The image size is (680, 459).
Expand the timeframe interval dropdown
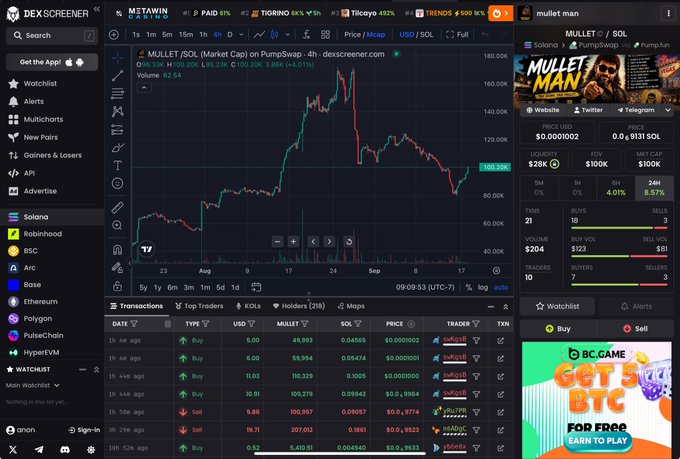point(241,35)
